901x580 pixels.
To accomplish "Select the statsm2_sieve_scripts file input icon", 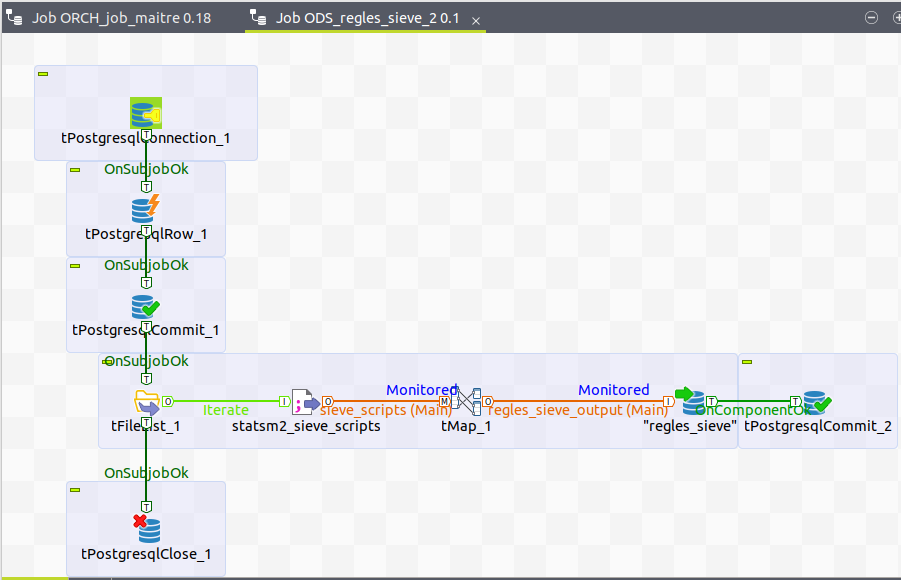I will (x=306, y=402).
